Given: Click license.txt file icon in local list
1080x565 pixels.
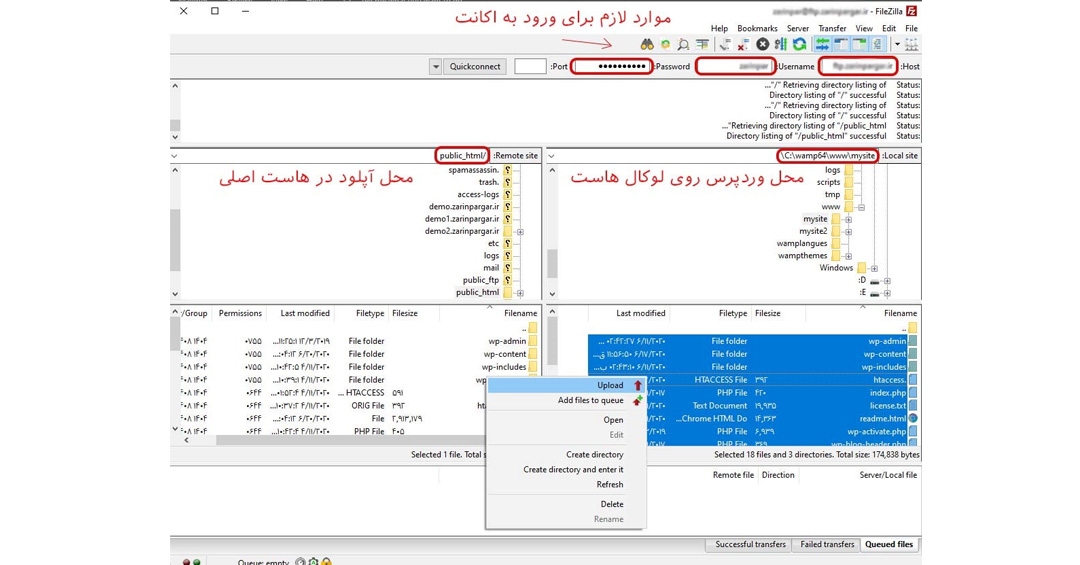Looking at the screenshot, I should (913, 405).
